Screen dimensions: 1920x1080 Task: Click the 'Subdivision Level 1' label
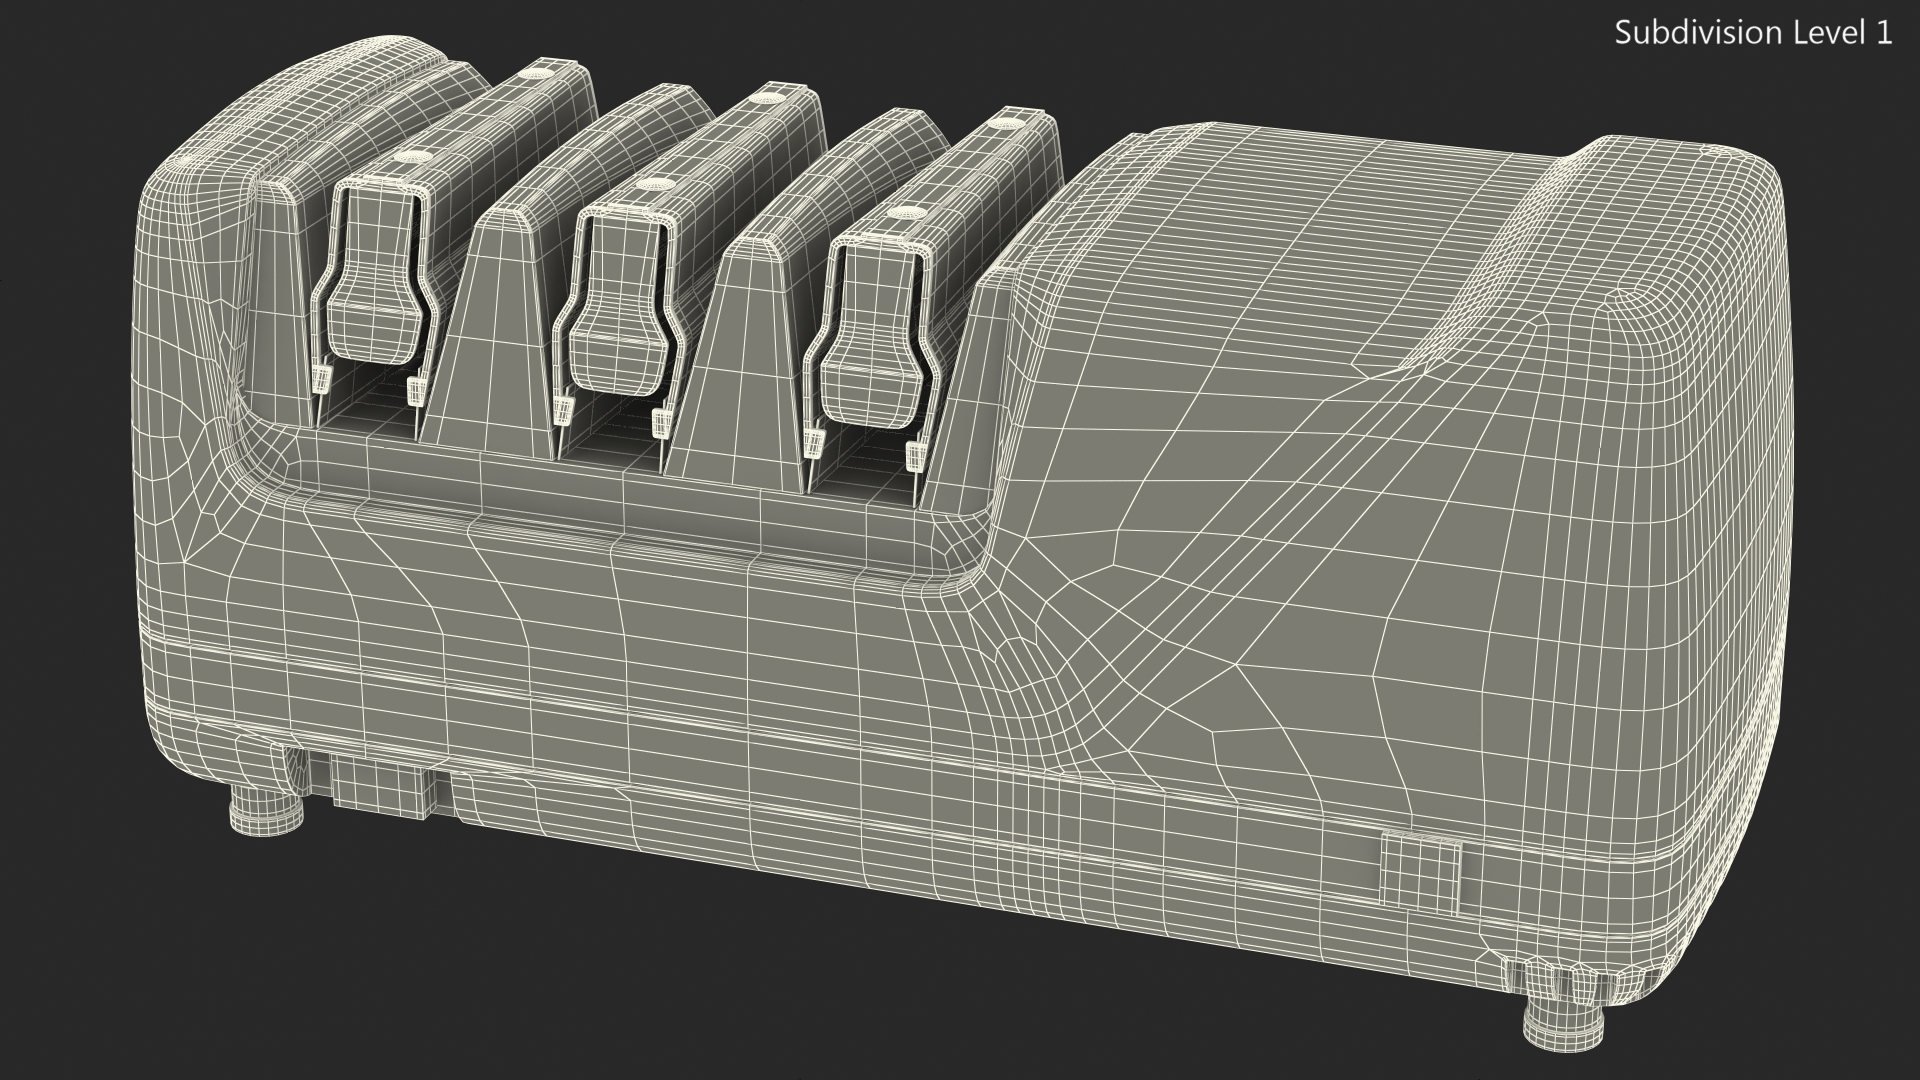coord(1754,33)
